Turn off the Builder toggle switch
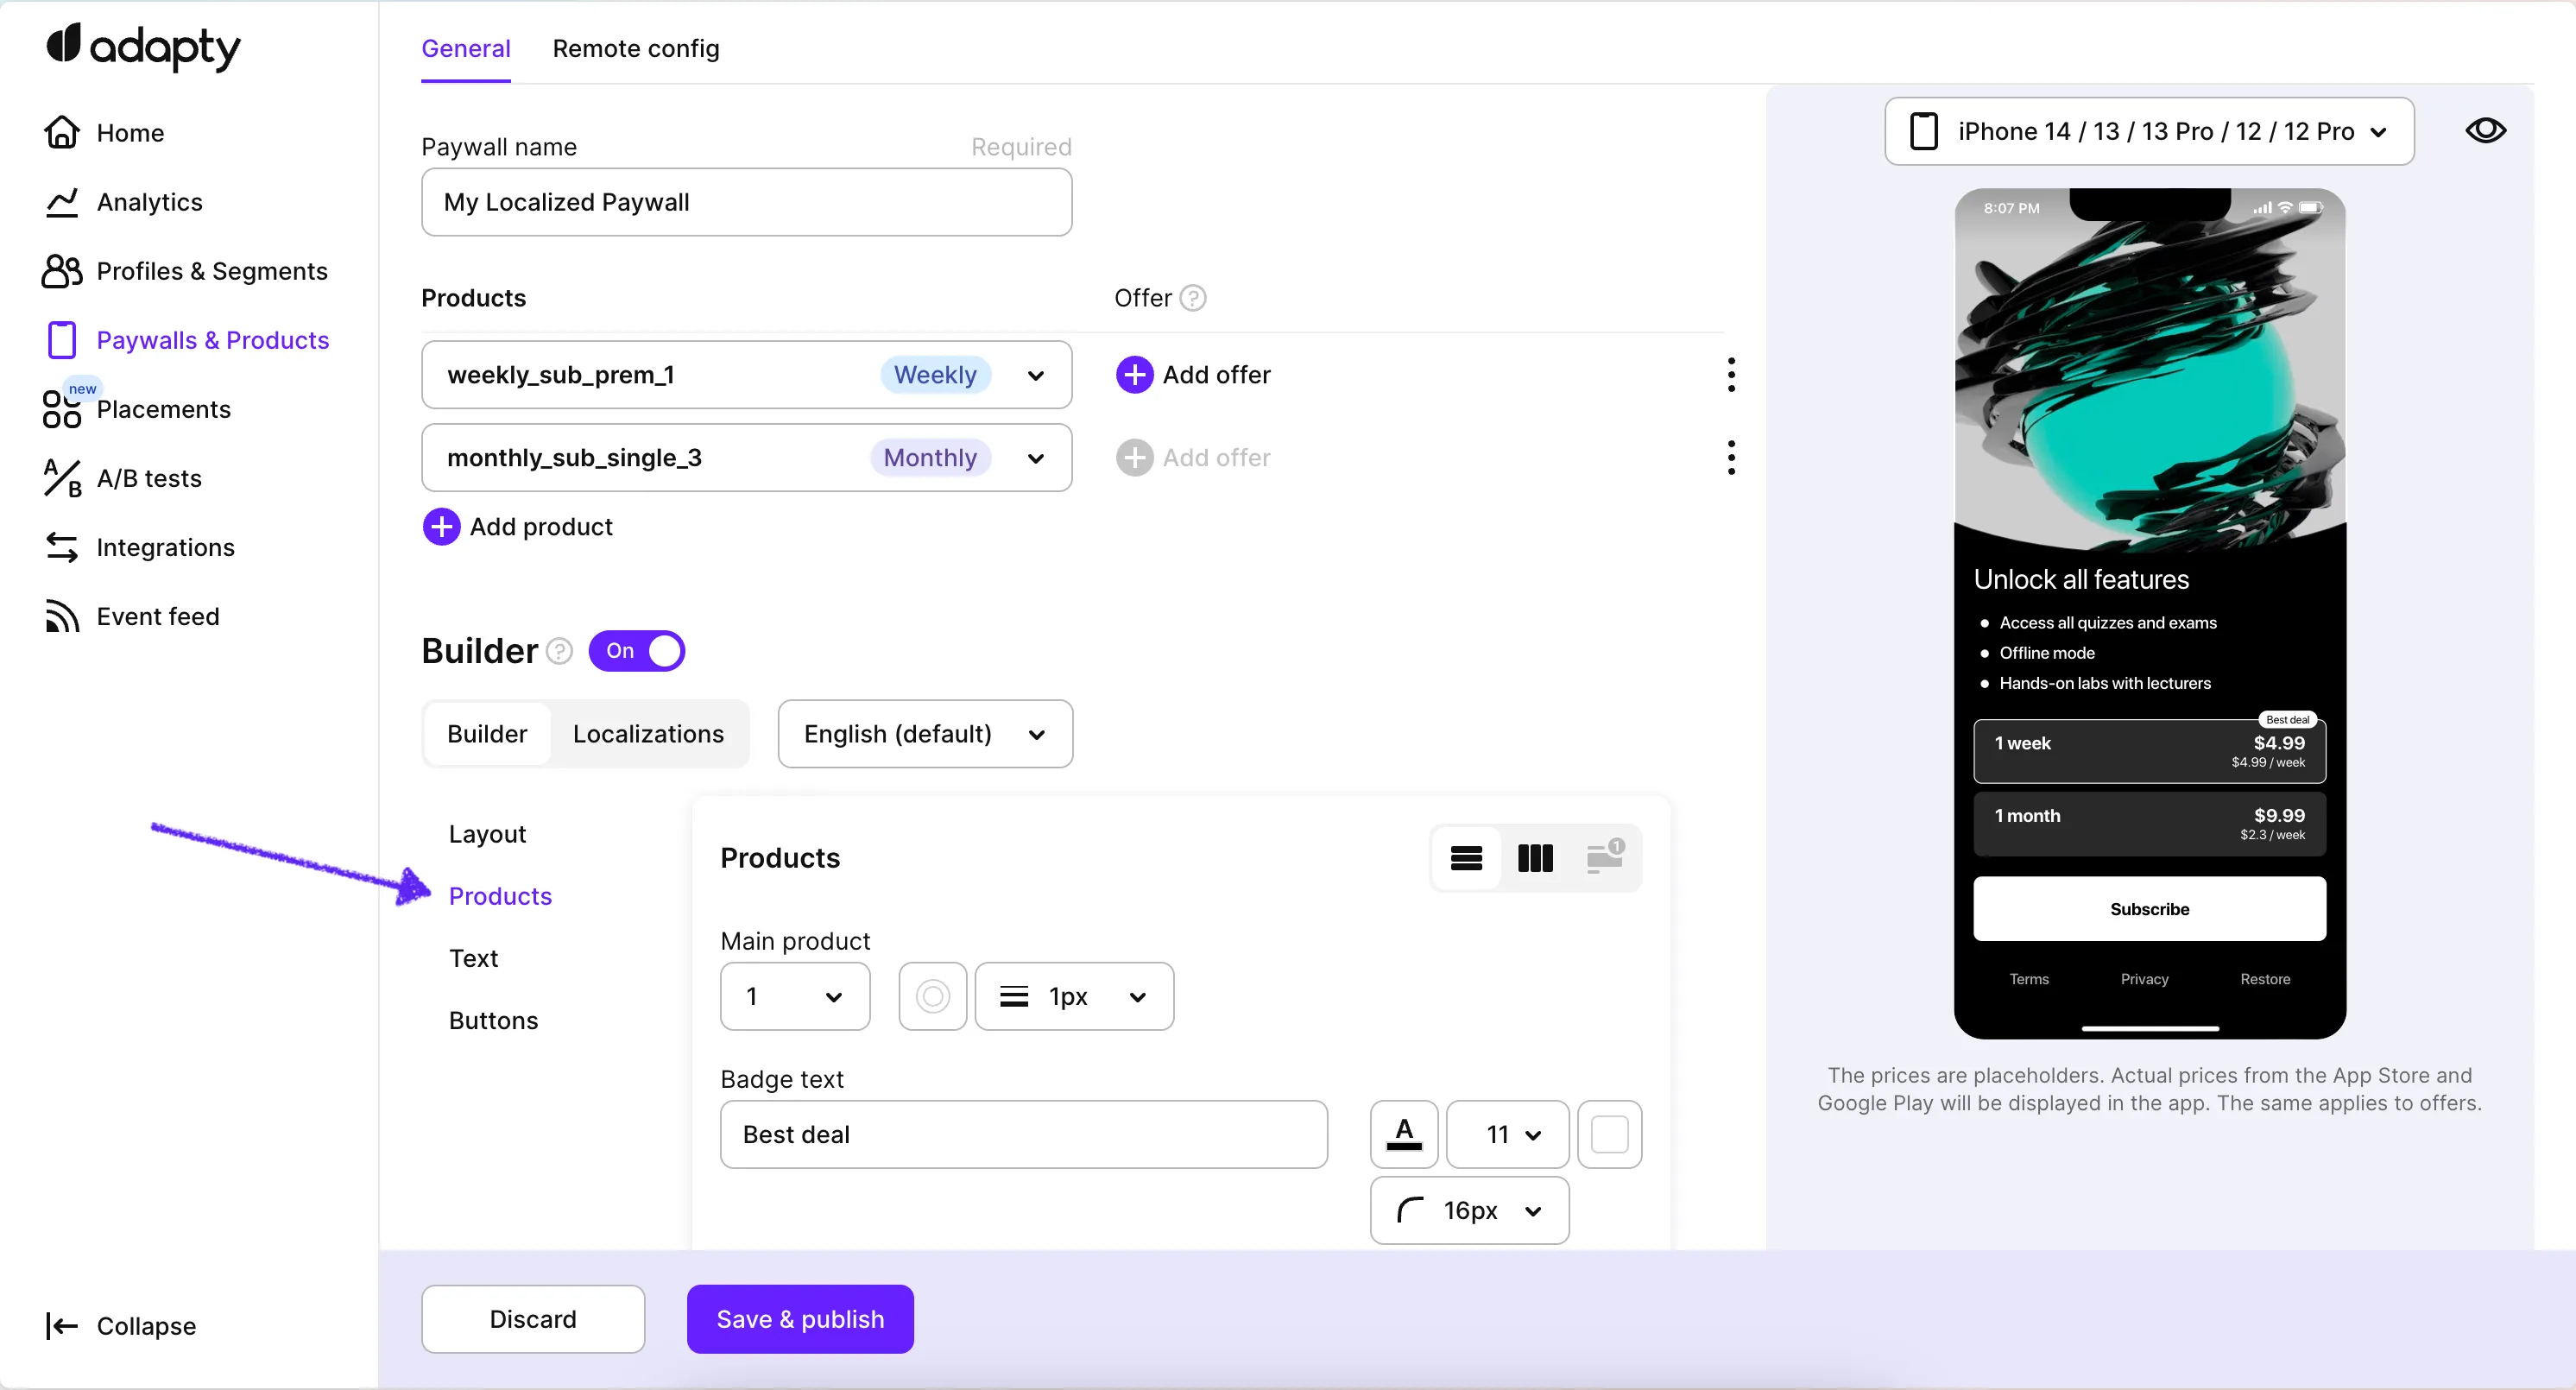The height and width of the screenshot is (1390, 2576). point(637,651)
